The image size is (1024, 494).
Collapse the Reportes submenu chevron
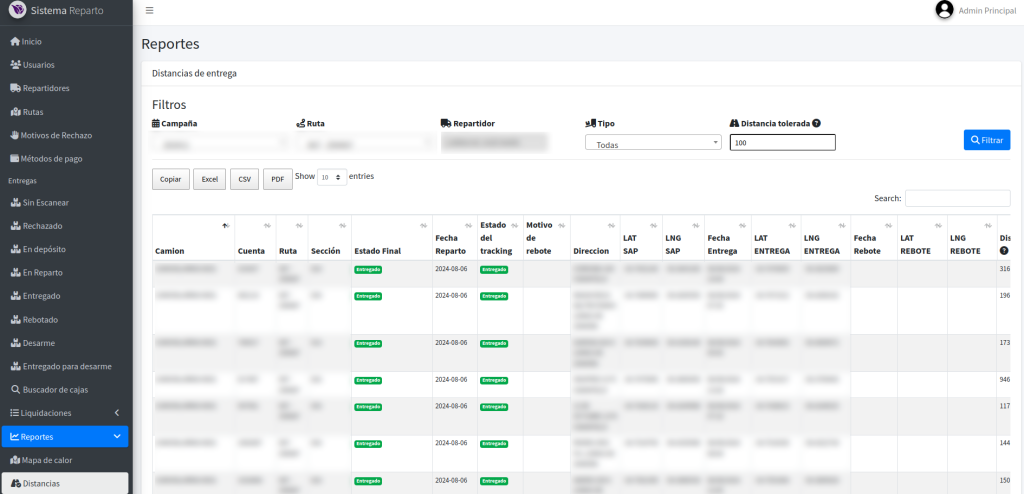point(117,436)
